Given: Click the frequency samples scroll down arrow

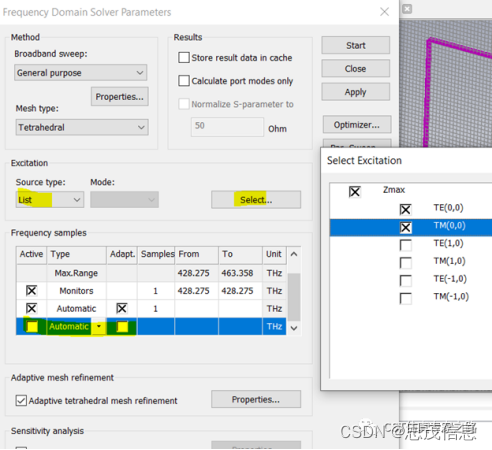Looking at the screenshot, I should (294, 328).
